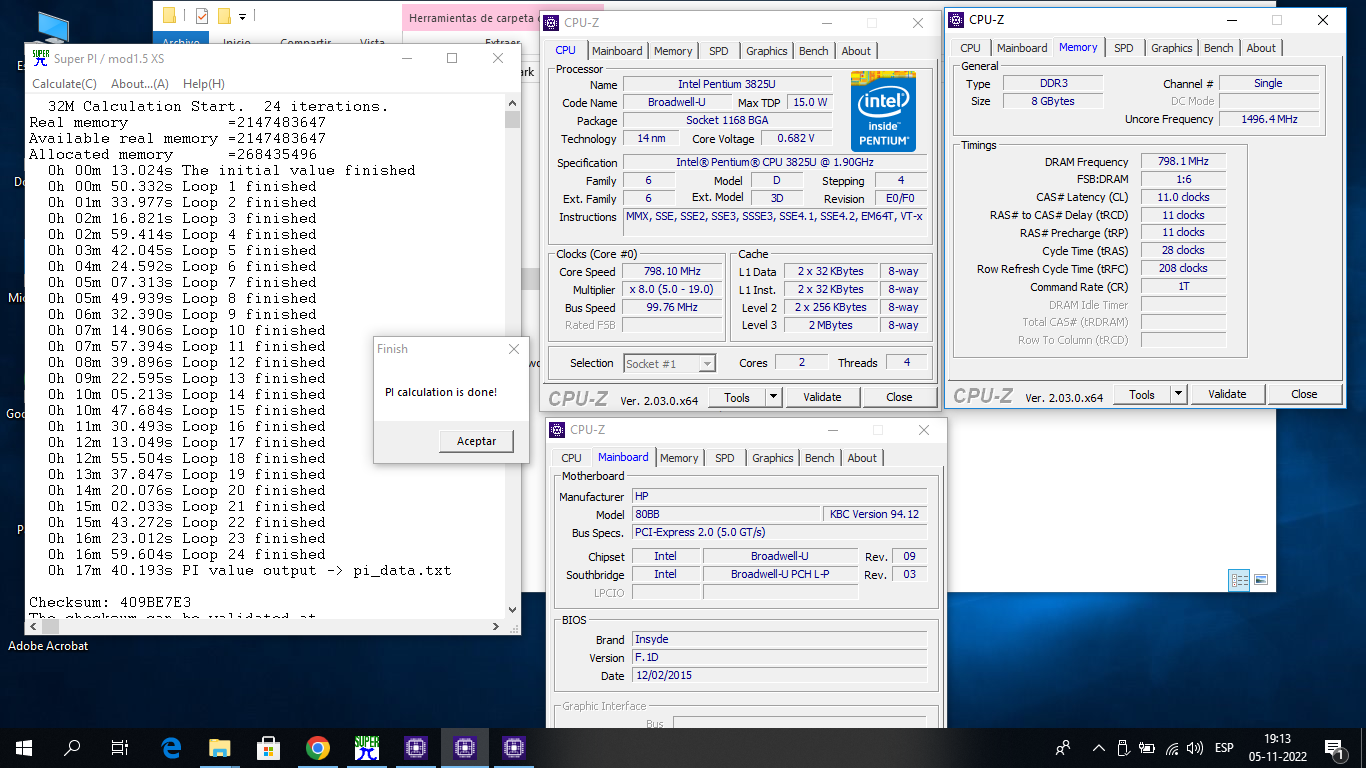Click Herramientas de carpeta tab in Explorer
Viewport: 1366px width, 768px height.
click(x=471, y=18)
